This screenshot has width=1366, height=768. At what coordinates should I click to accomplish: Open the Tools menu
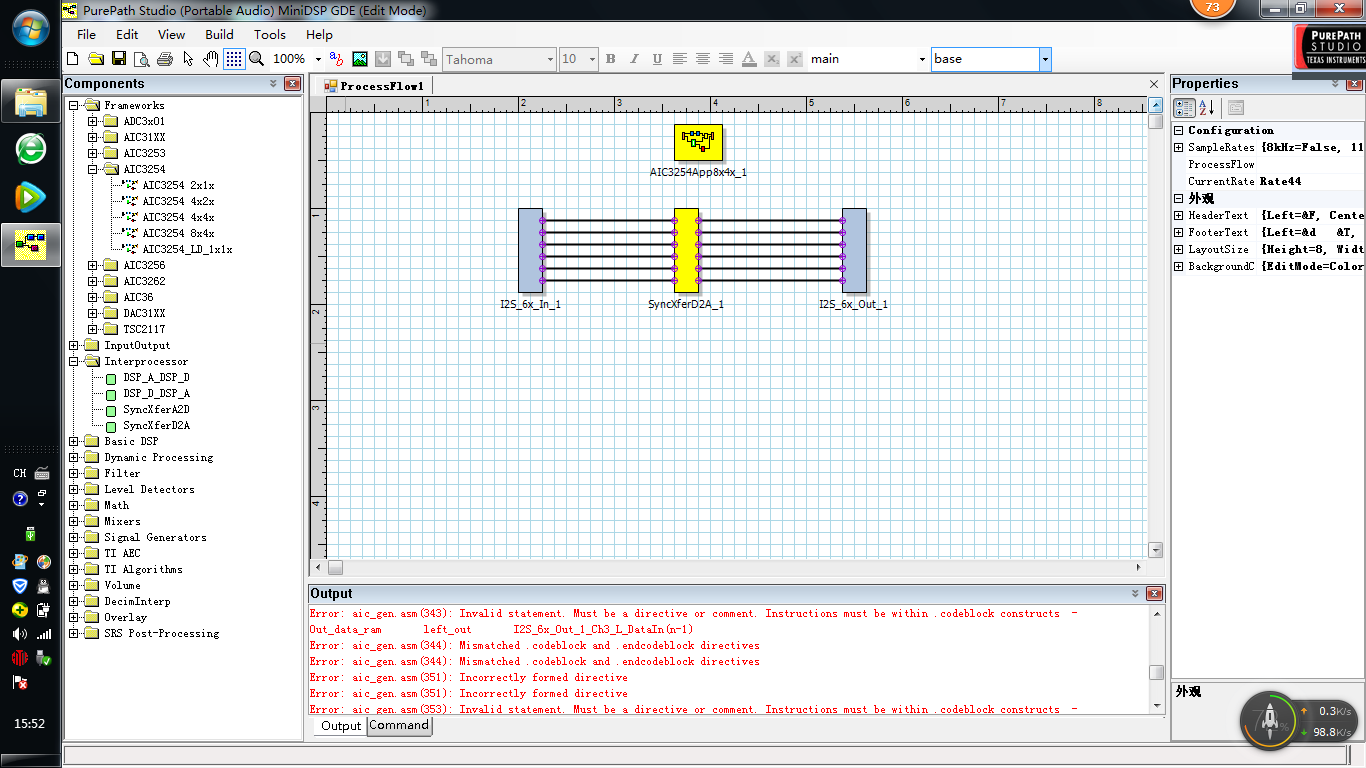pos(270,34)
